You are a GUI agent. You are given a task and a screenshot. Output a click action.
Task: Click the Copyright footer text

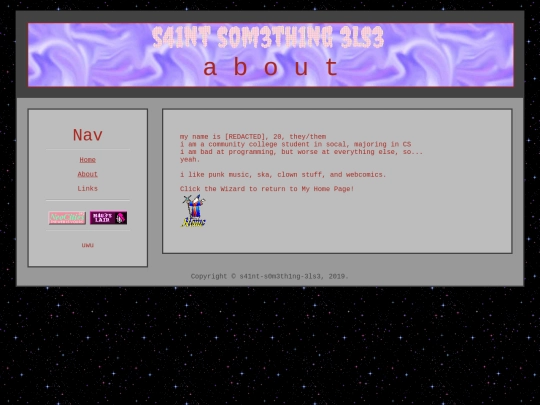(x=270, y=276)
